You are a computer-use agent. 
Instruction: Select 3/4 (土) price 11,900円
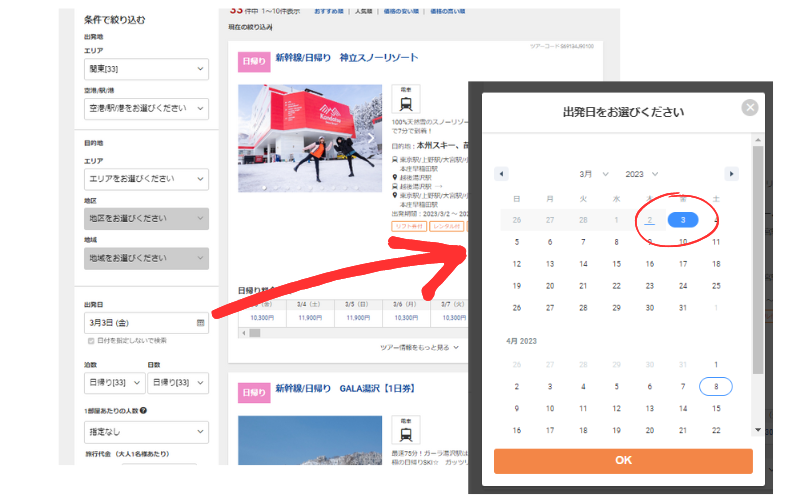pos(310,318)
